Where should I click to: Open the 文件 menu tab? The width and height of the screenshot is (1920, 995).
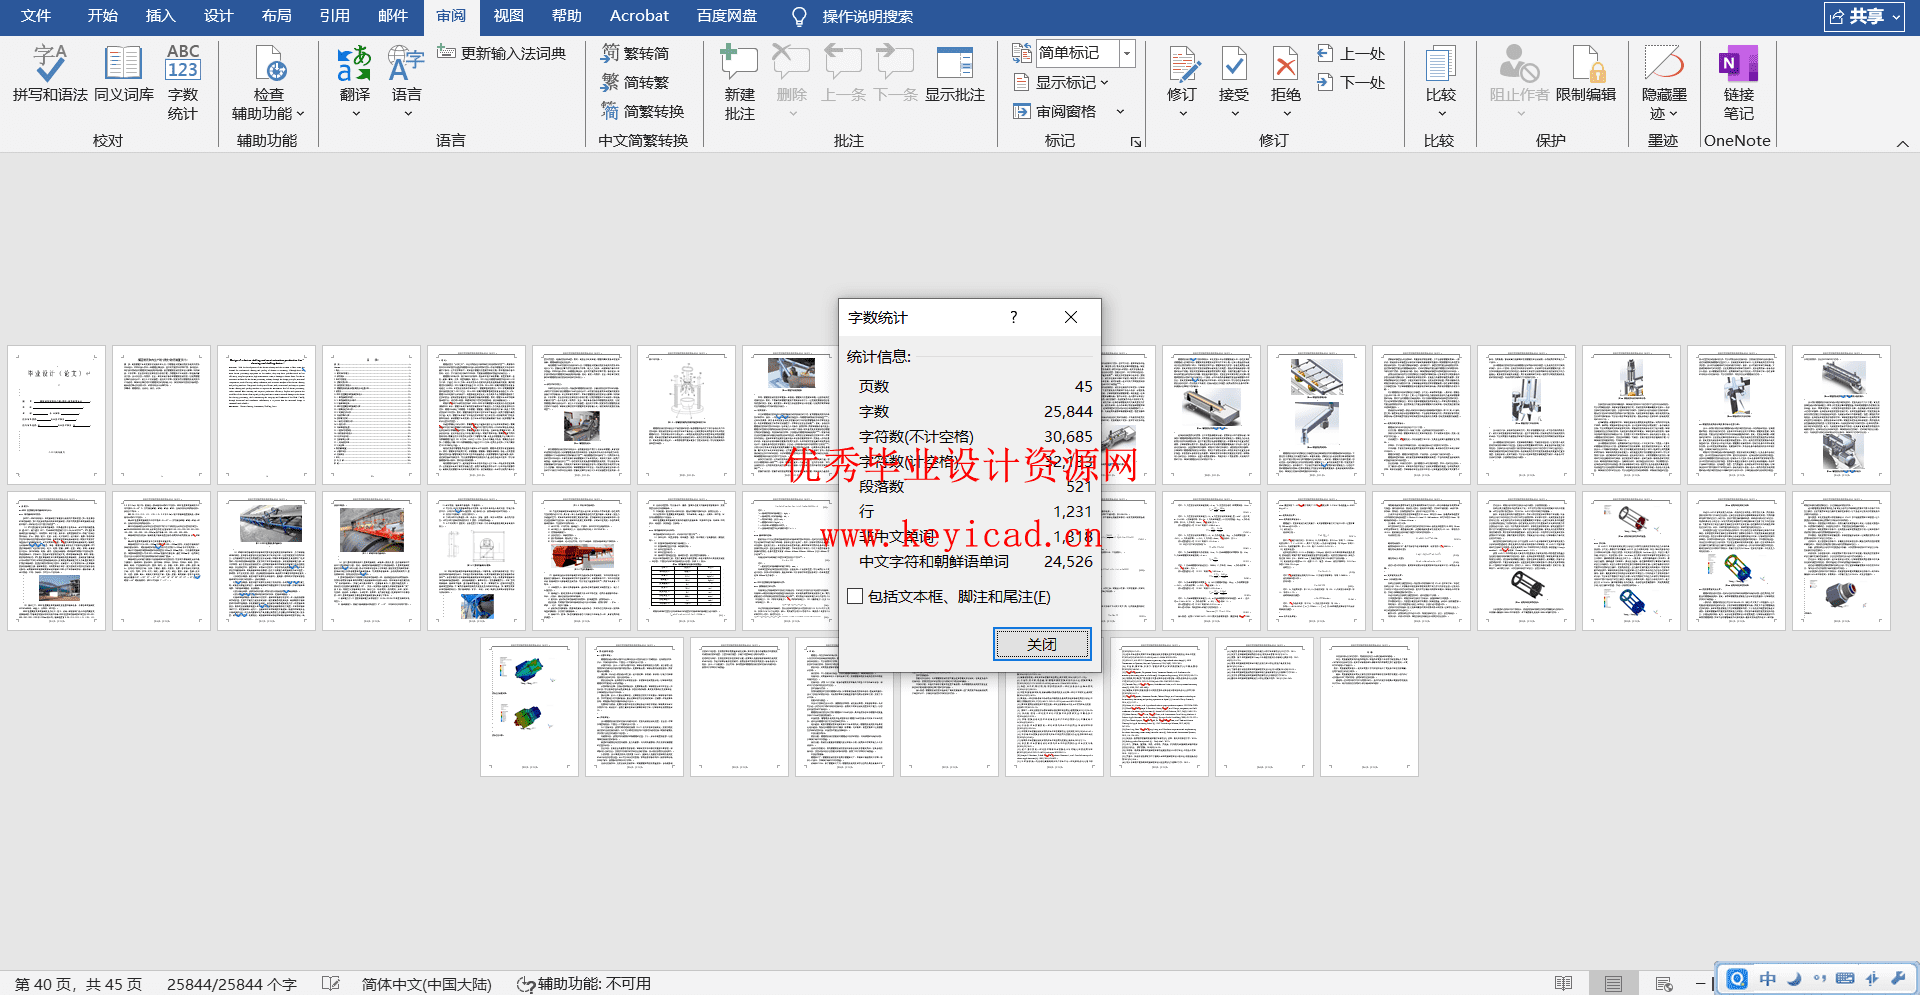click(x=36, y=16)
